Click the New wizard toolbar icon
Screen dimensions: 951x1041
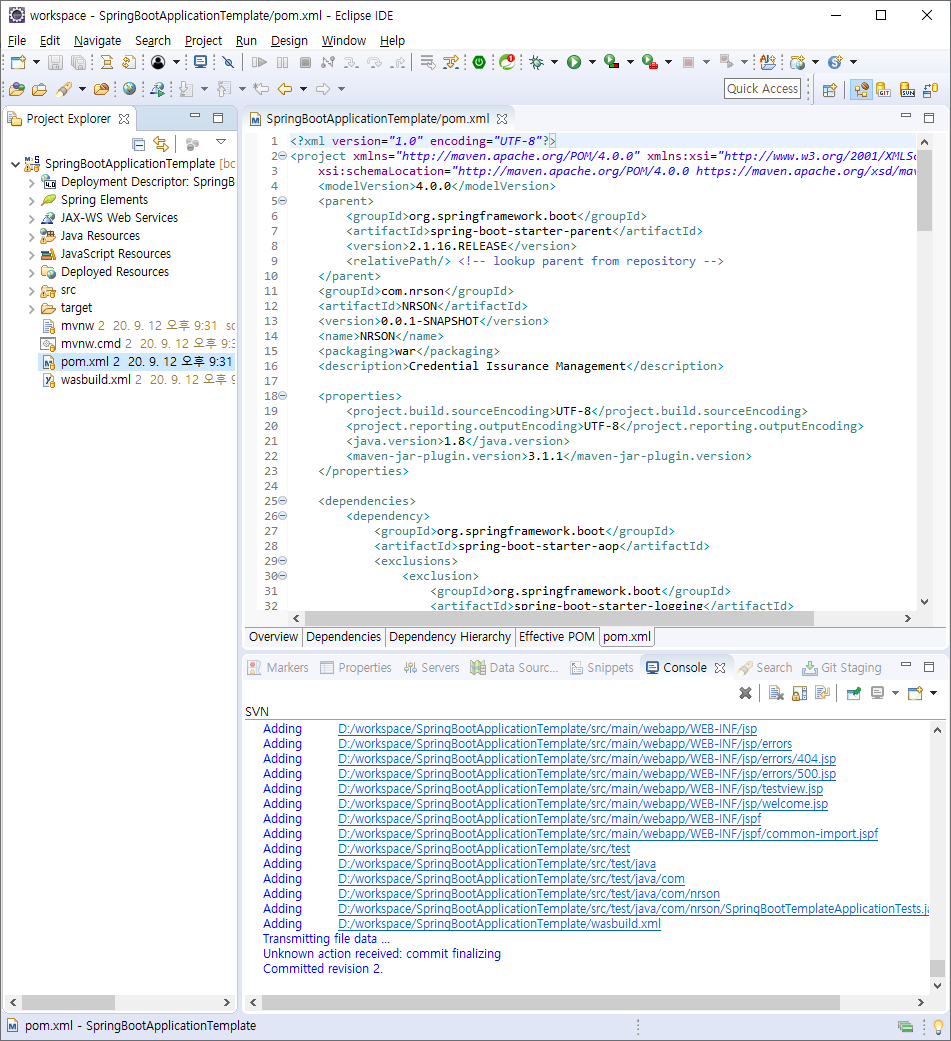(x=18, y=62)
